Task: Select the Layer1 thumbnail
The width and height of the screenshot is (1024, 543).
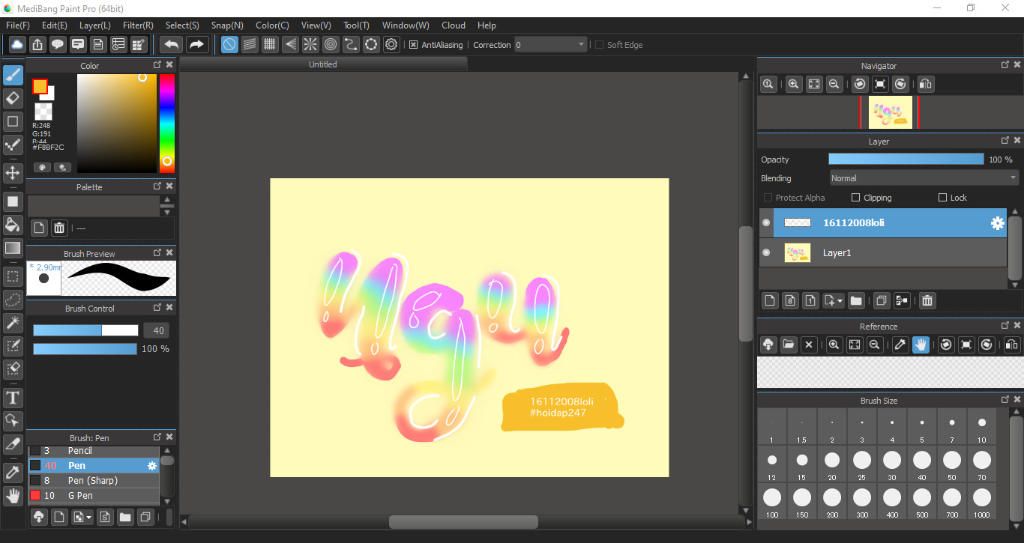Action: [797, 253]
